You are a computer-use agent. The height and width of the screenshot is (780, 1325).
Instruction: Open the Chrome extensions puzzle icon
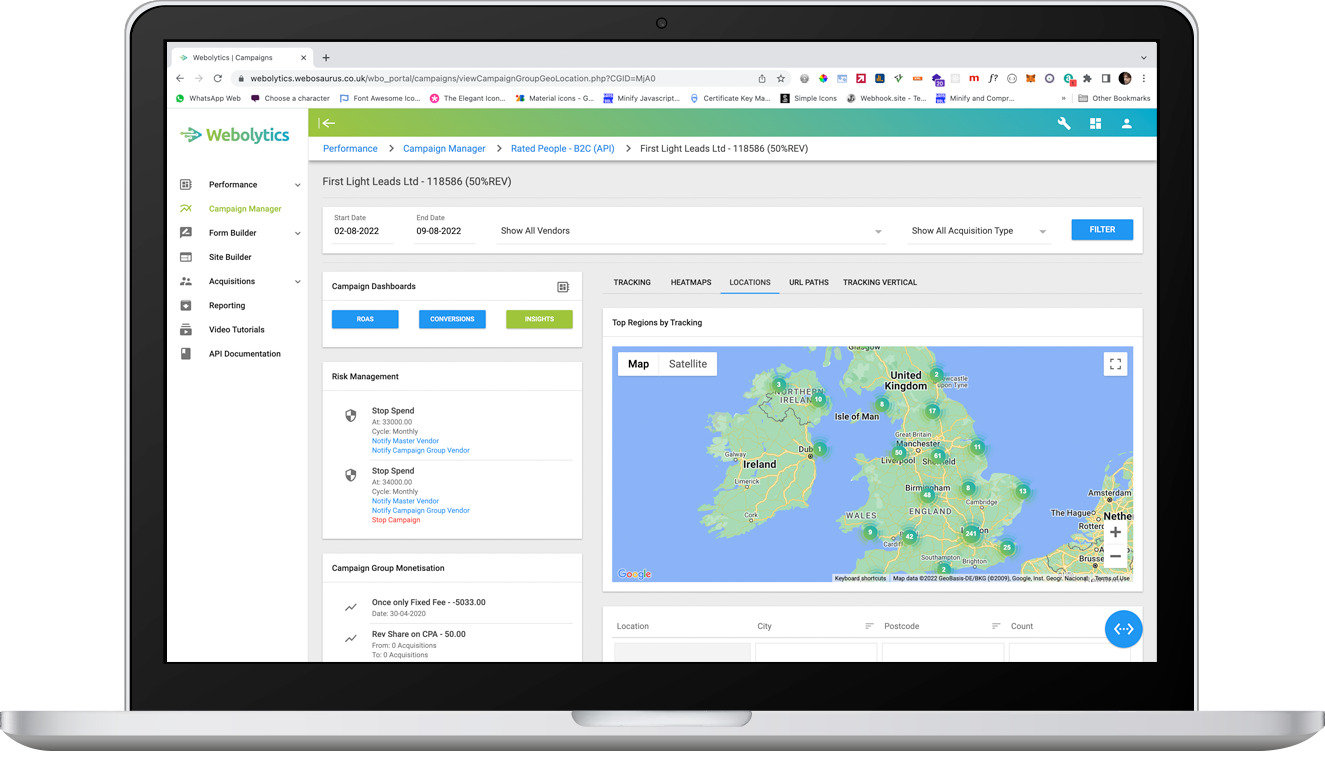[x=1087, y=78]
